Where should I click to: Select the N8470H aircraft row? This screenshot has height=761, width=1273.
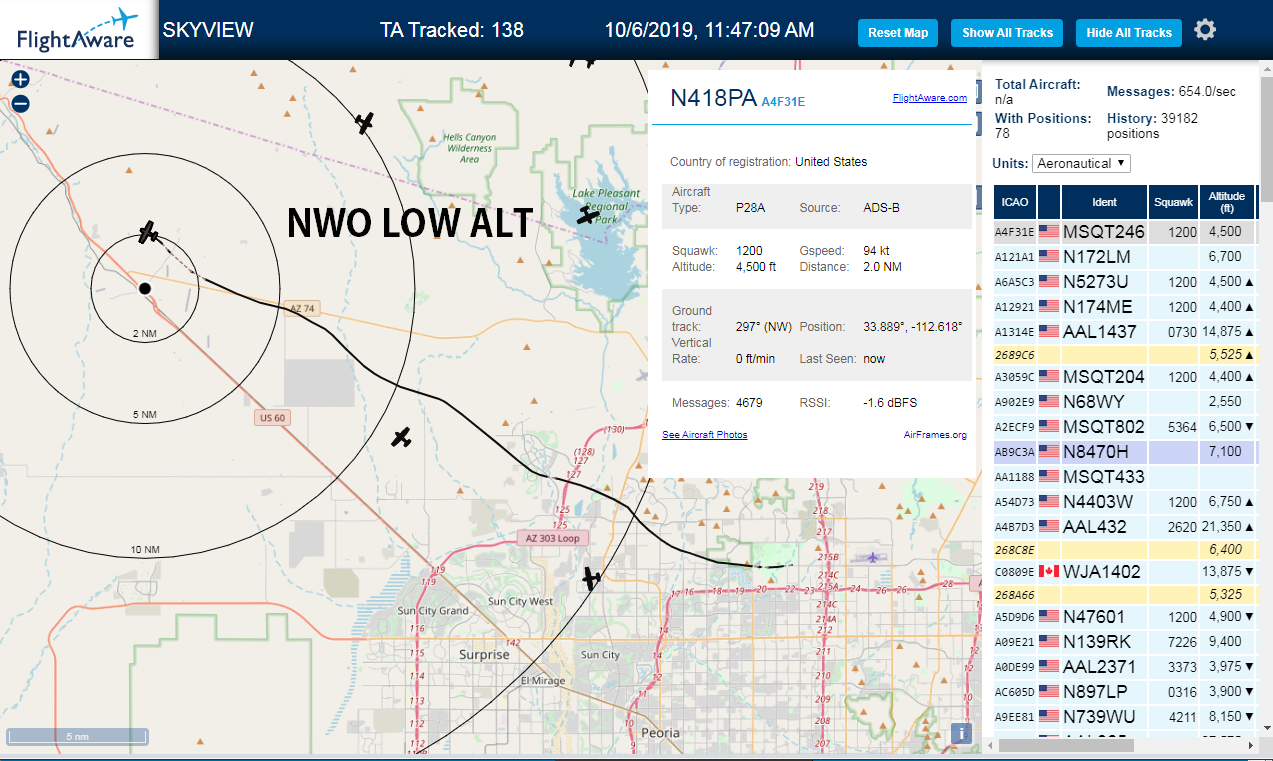[x=1125, y=452]
